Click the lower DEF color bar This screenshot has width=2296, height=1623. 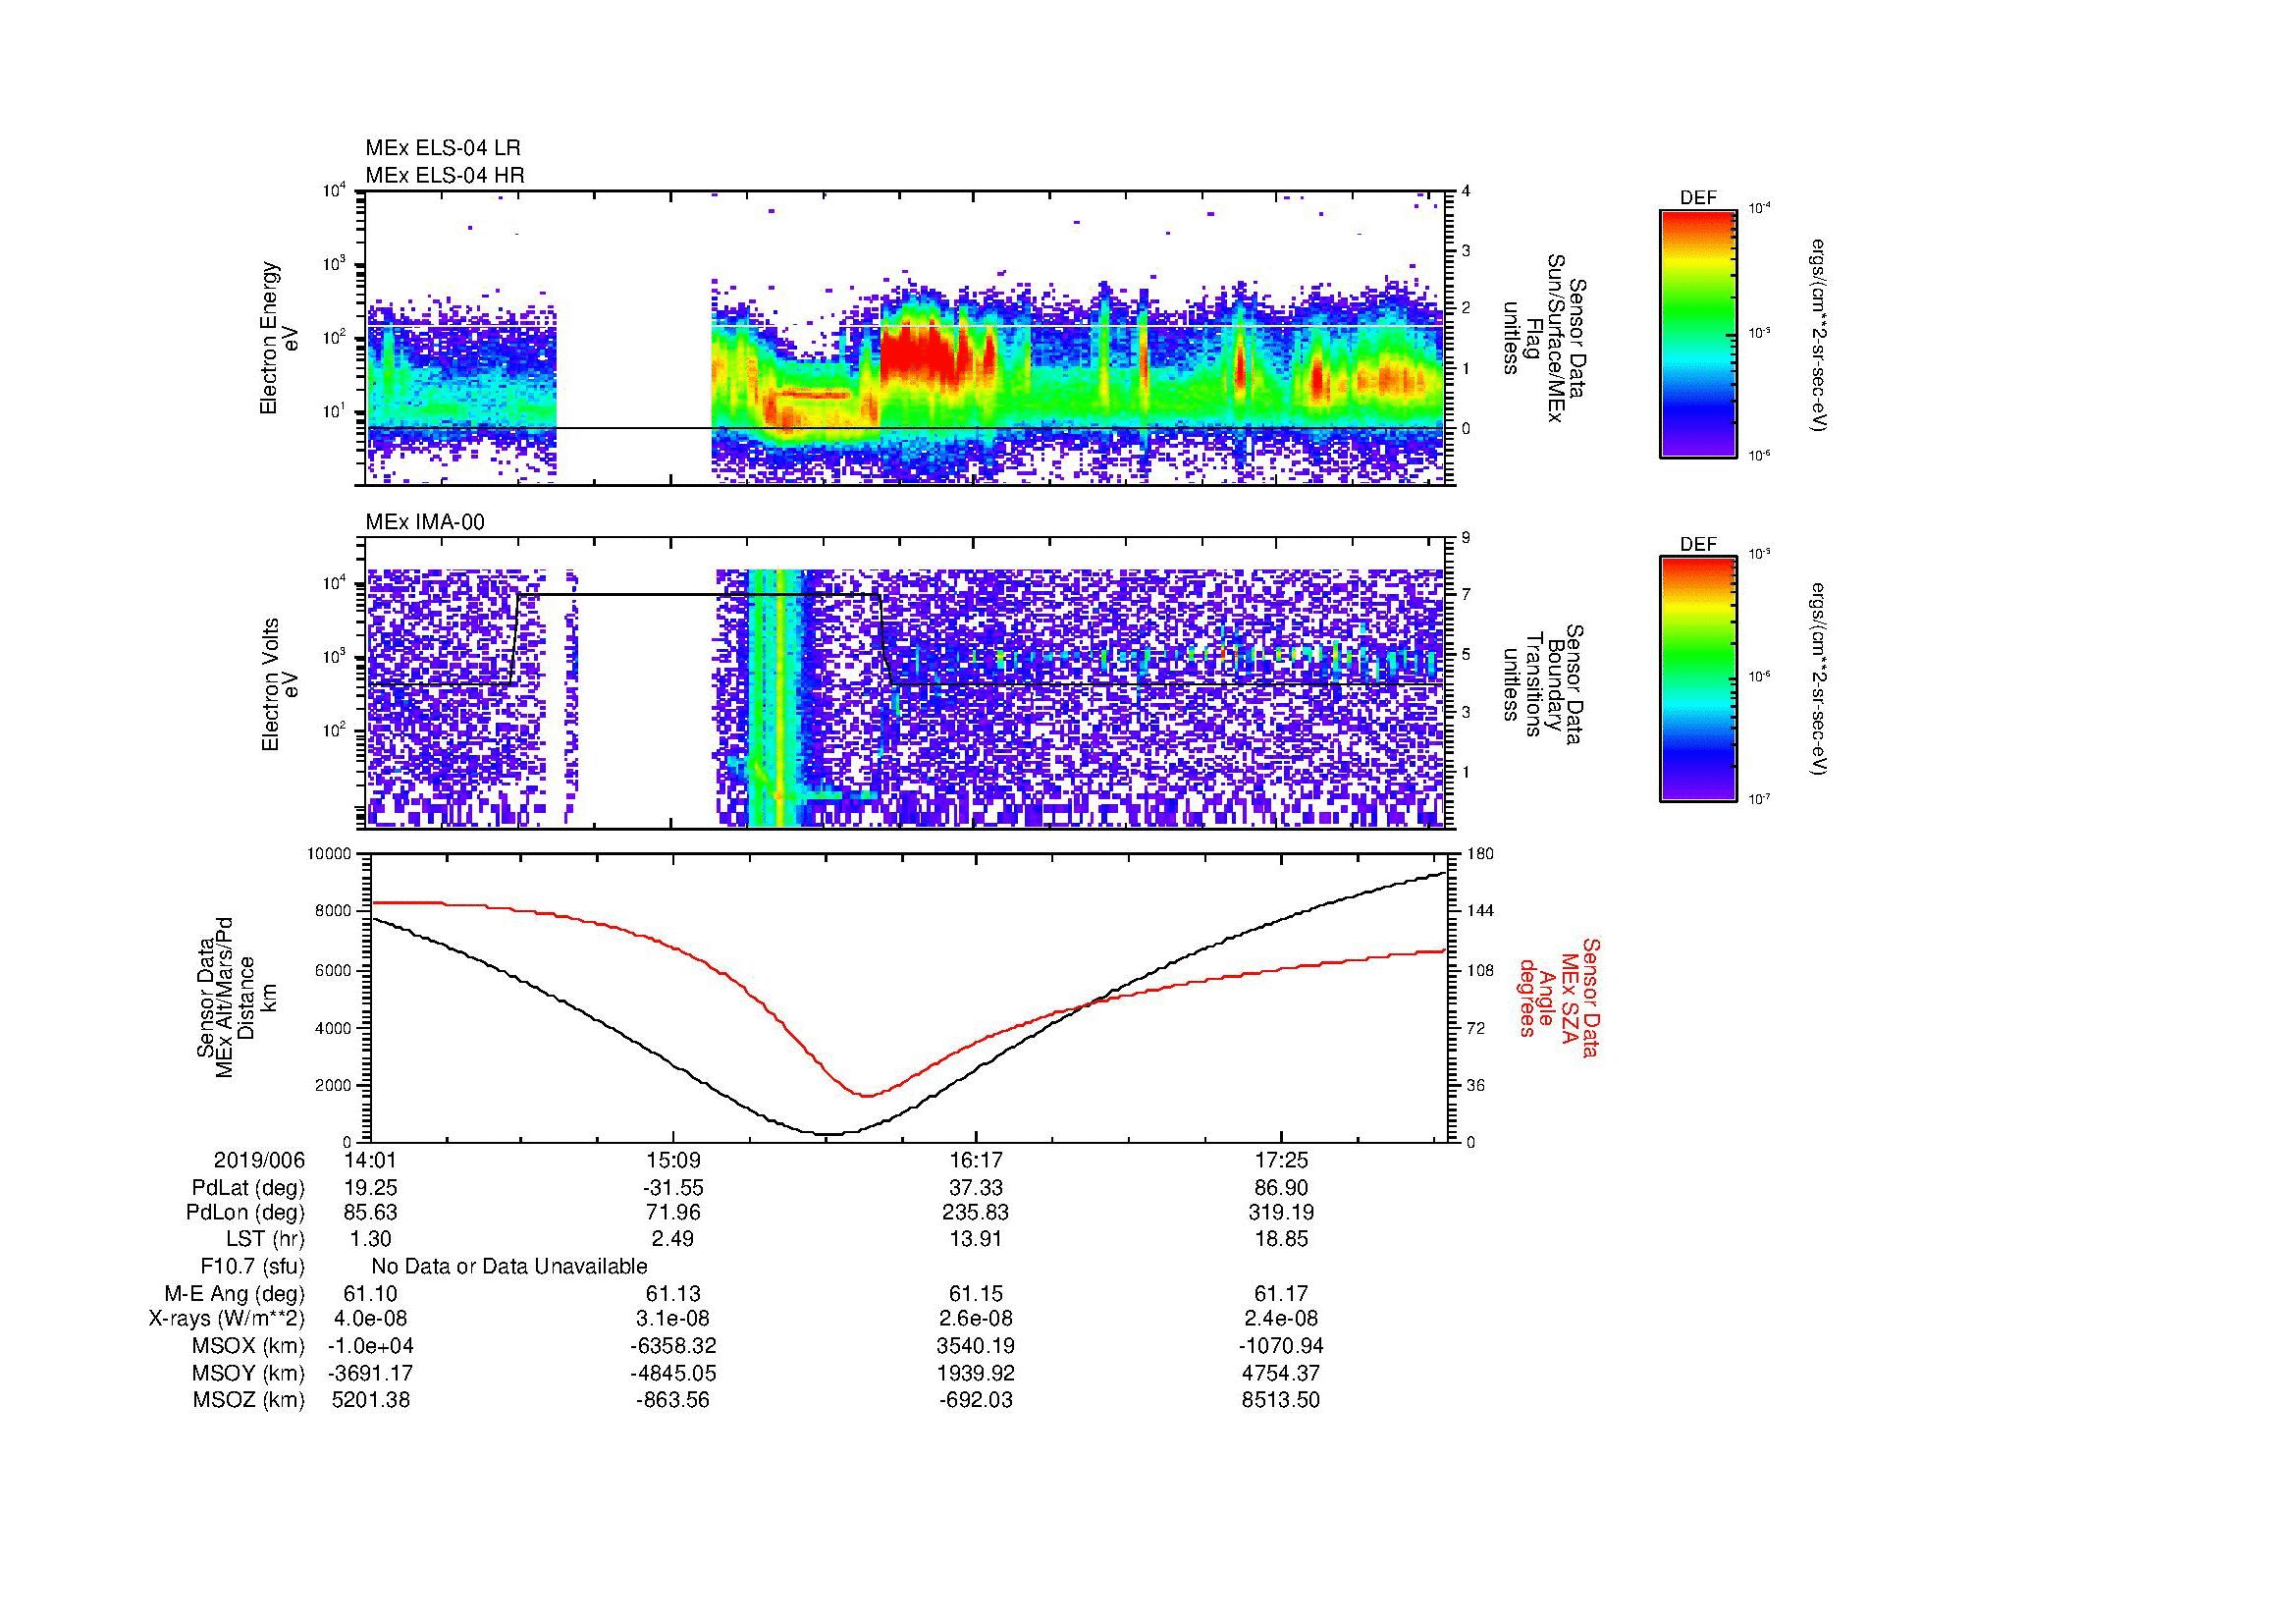pos(1698,679)
